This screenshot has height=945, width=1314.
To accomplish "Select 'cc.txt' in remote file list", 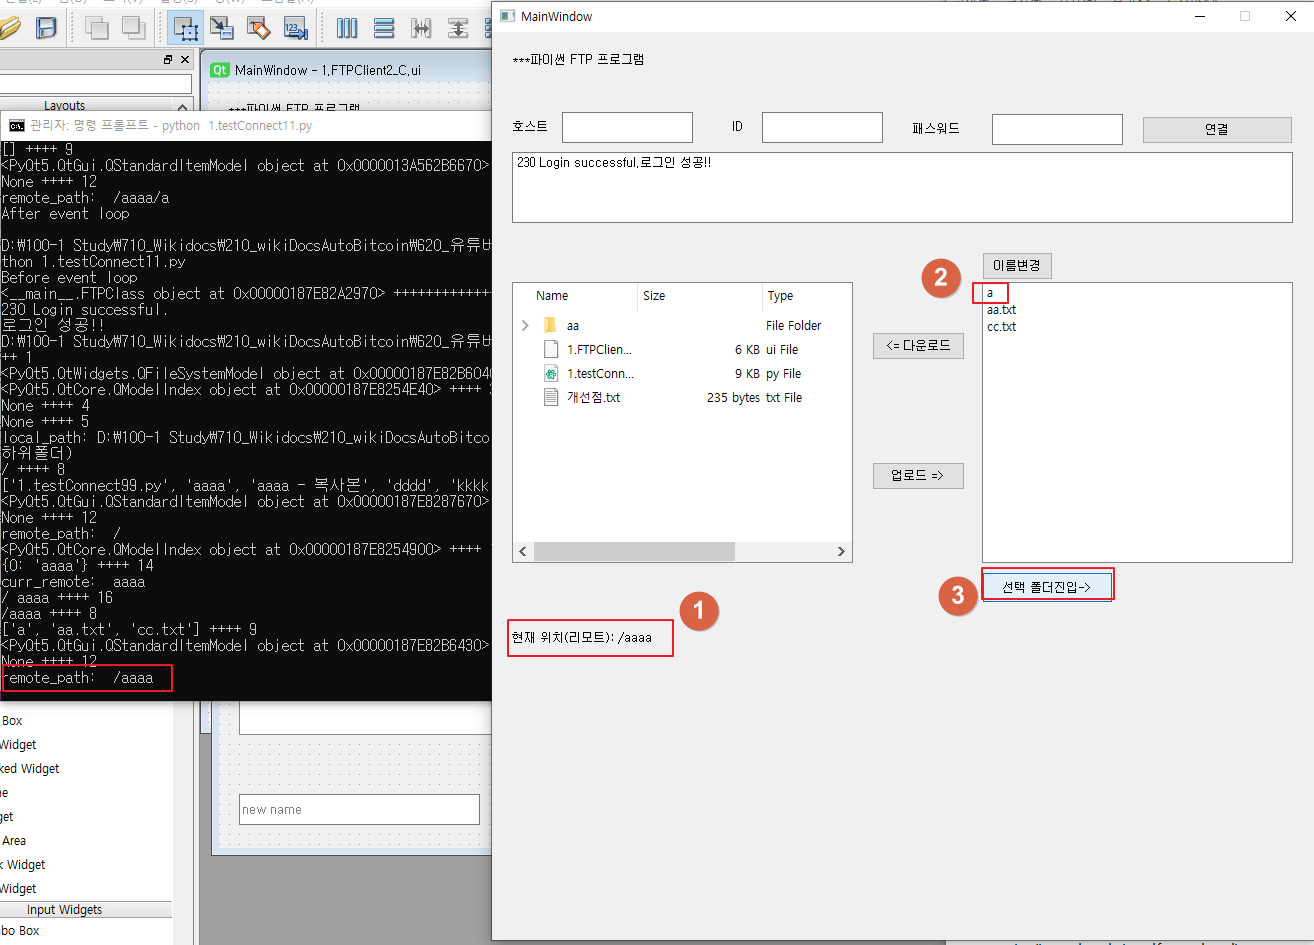I will click(1001, 327).
